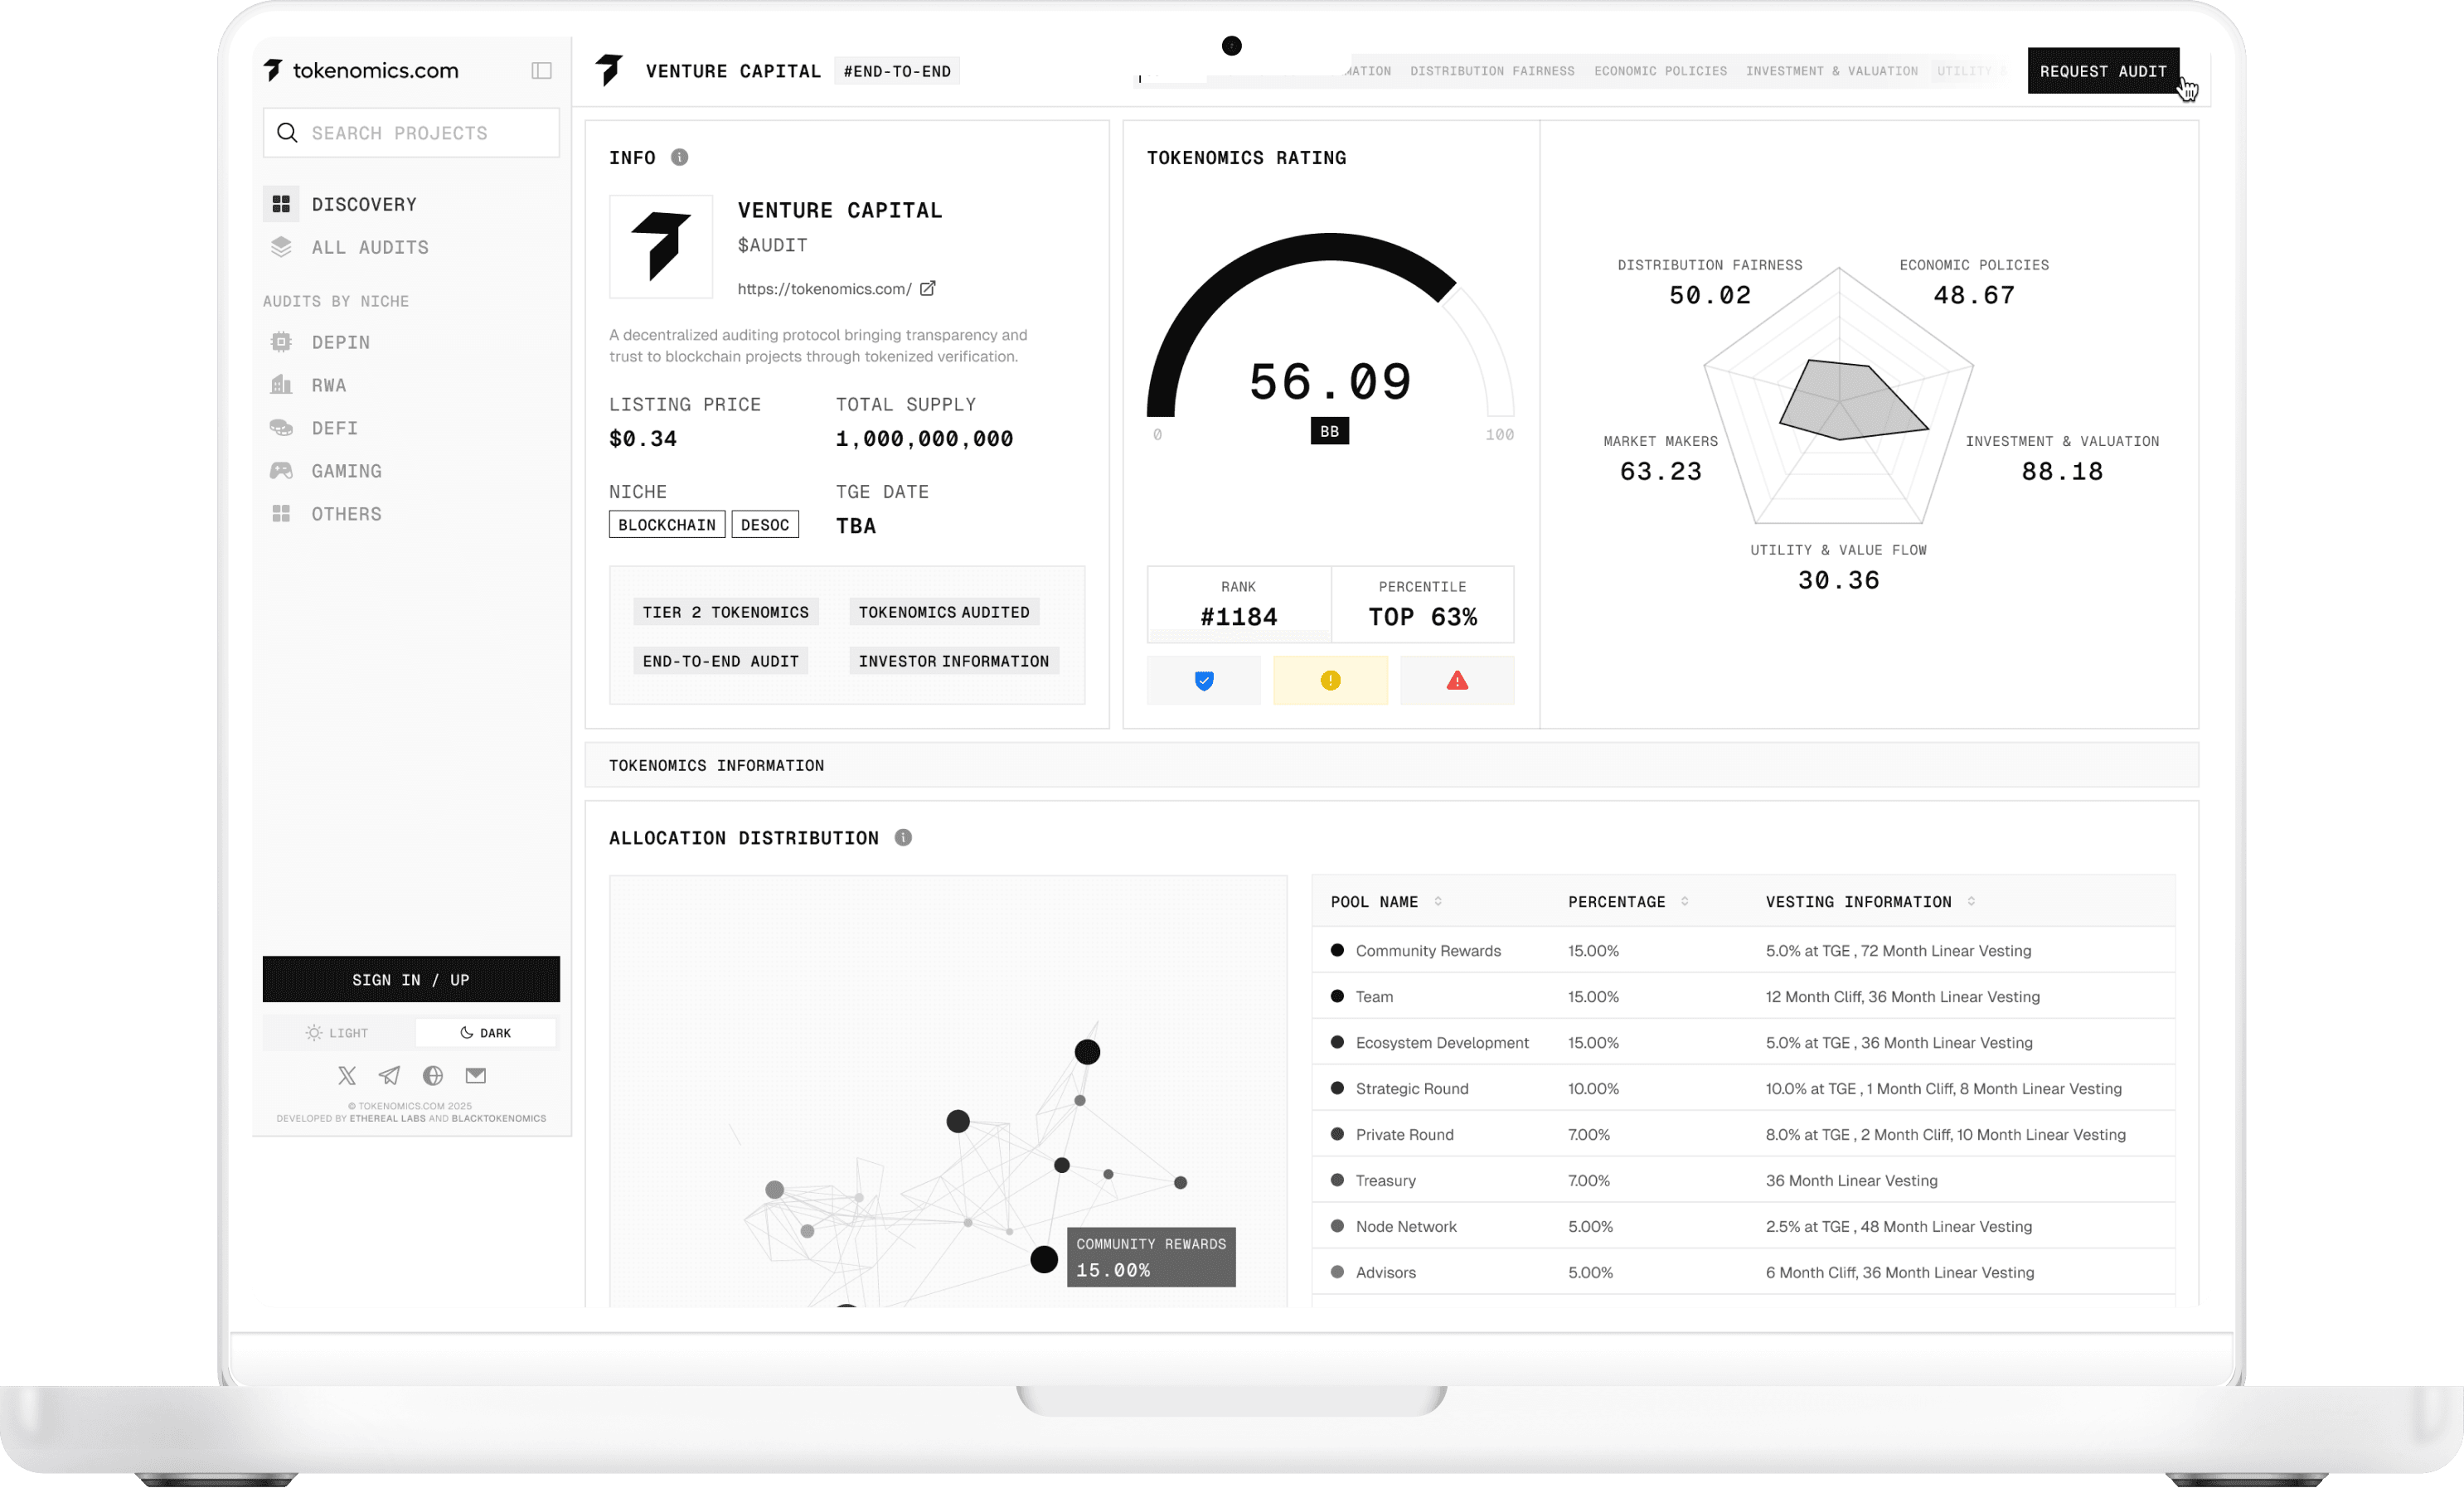This screenshot has height=1488, width=2464.
Task: Switch to Dark theme
Action: point(485,1033)
